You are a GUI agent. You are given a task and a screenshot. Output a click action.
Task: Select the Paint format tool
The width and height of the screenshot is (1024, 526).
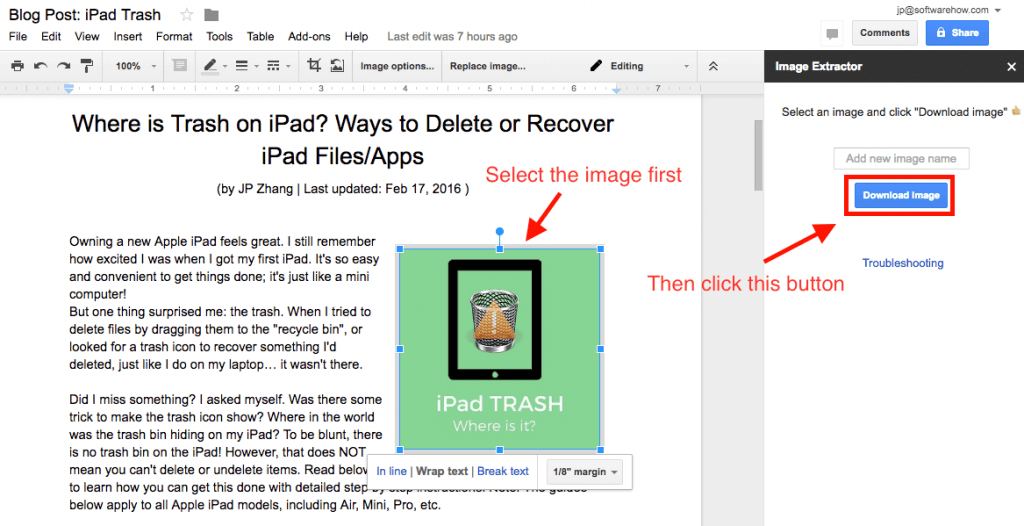click(x=86, y=66)
